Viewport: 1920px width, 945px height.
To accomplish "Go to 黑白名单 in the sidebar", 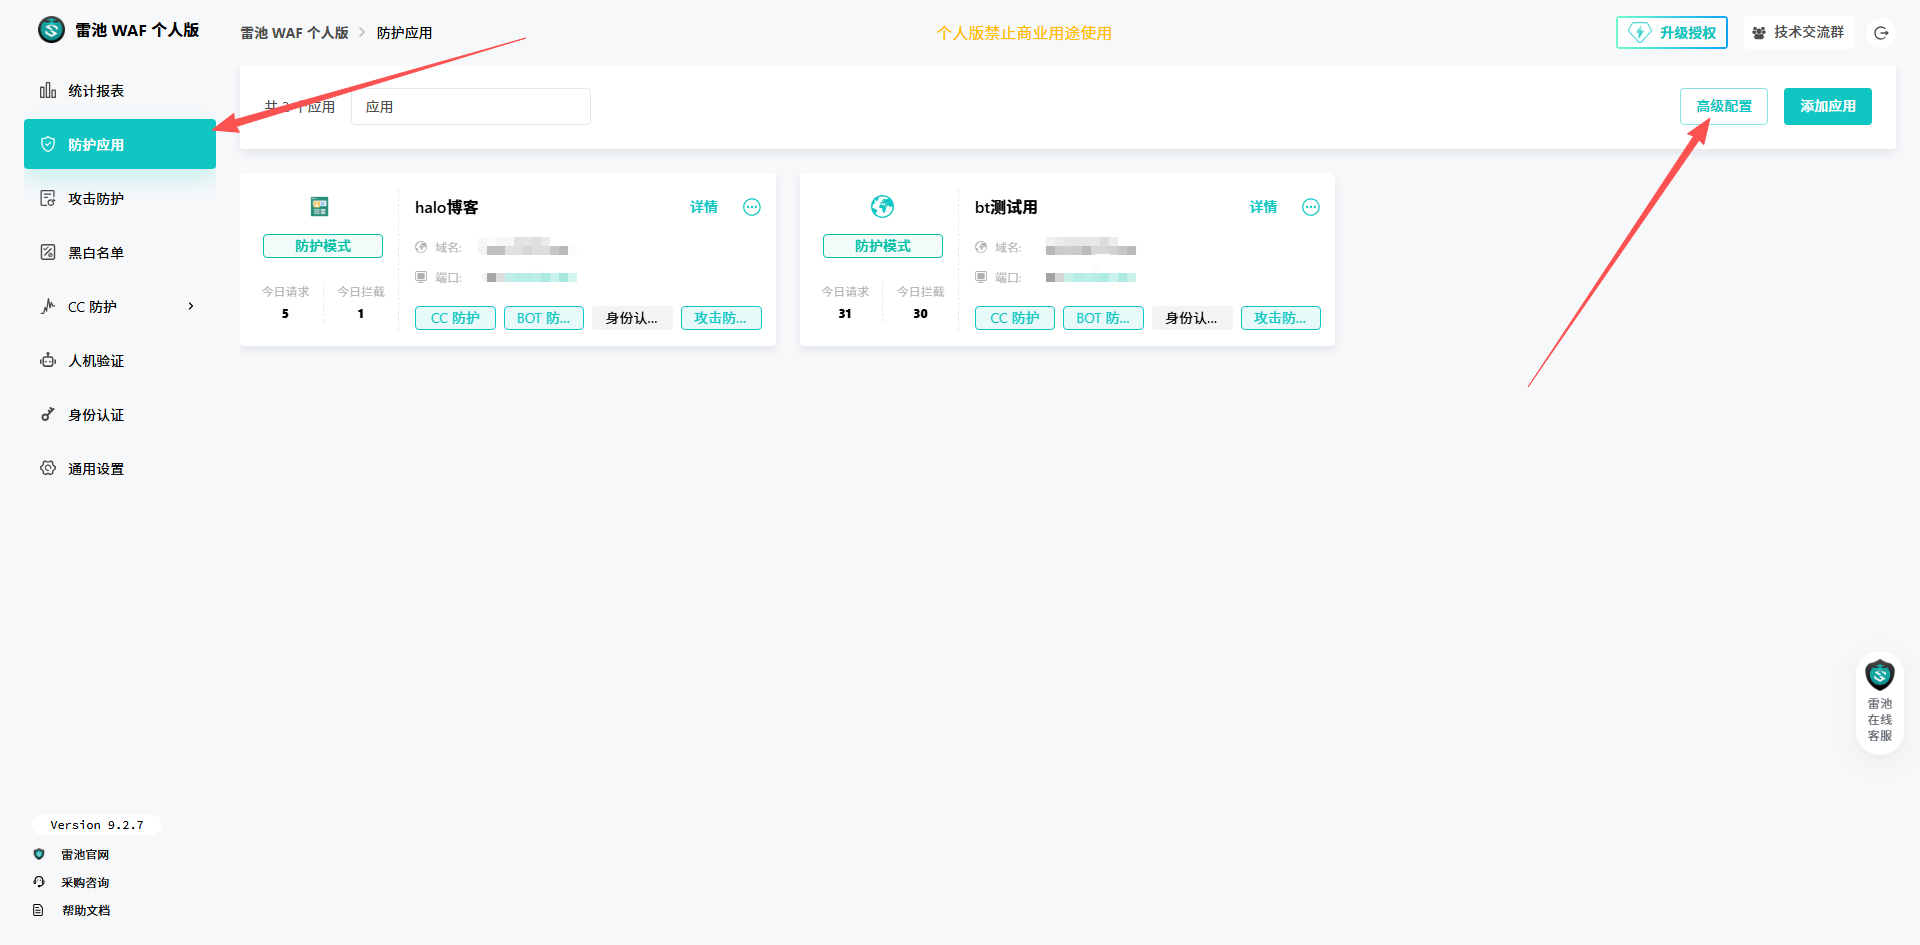I will point(96,253).
